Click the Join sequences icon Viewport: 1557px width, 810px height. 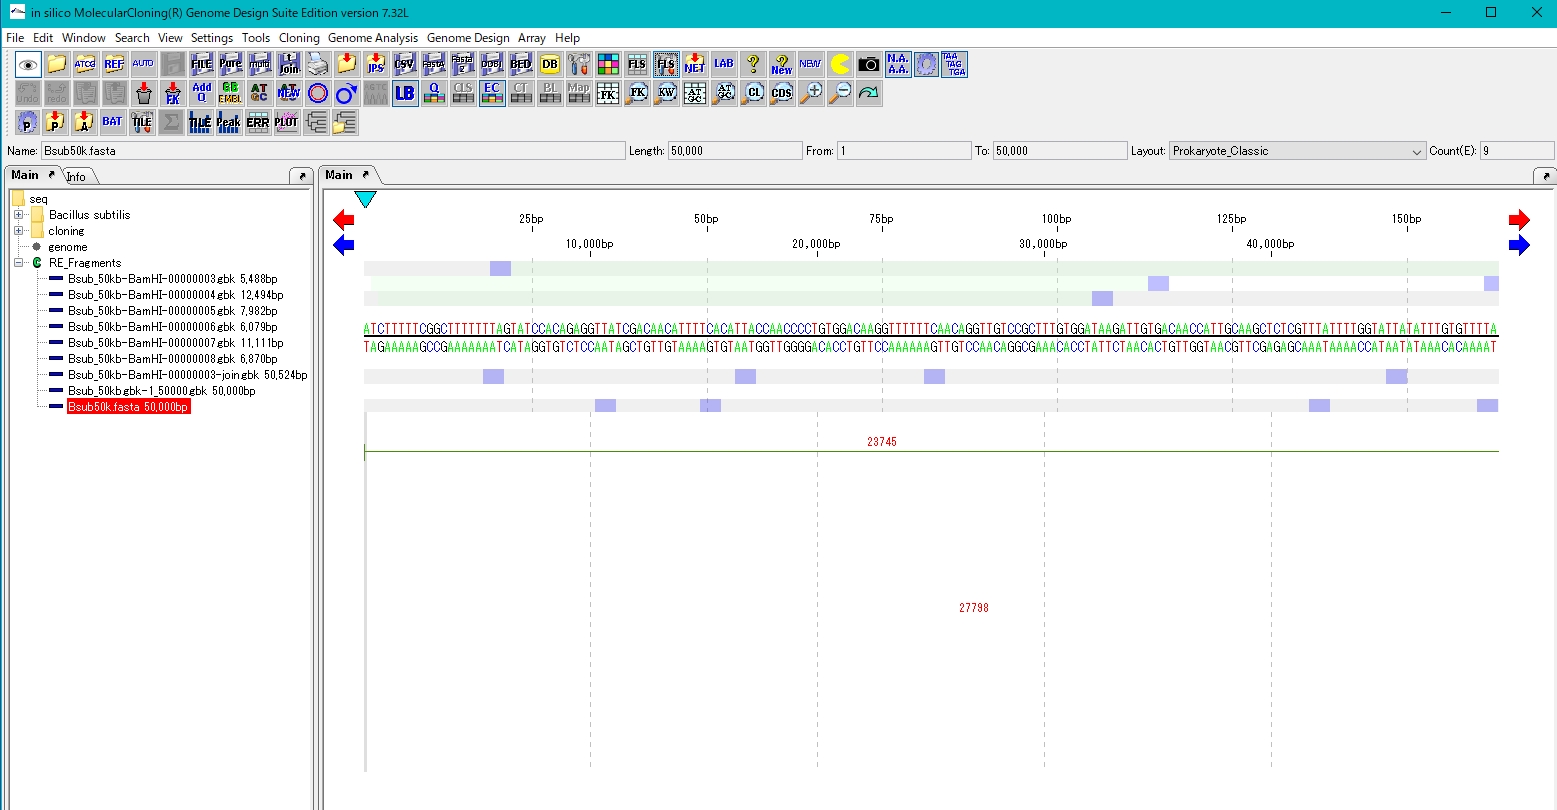point(288,65)
